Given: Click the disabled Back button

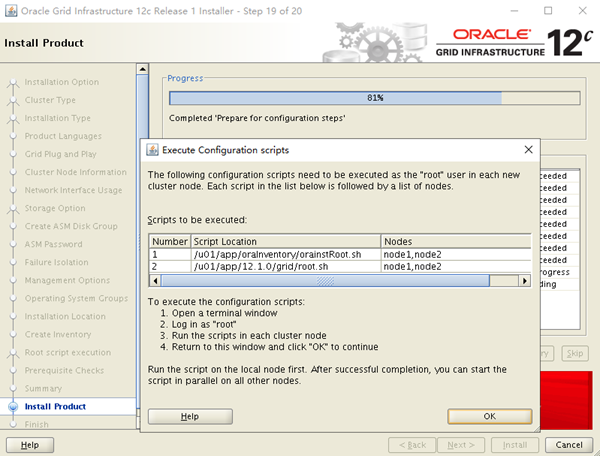Looking at the screenshot, I should 412,445.
